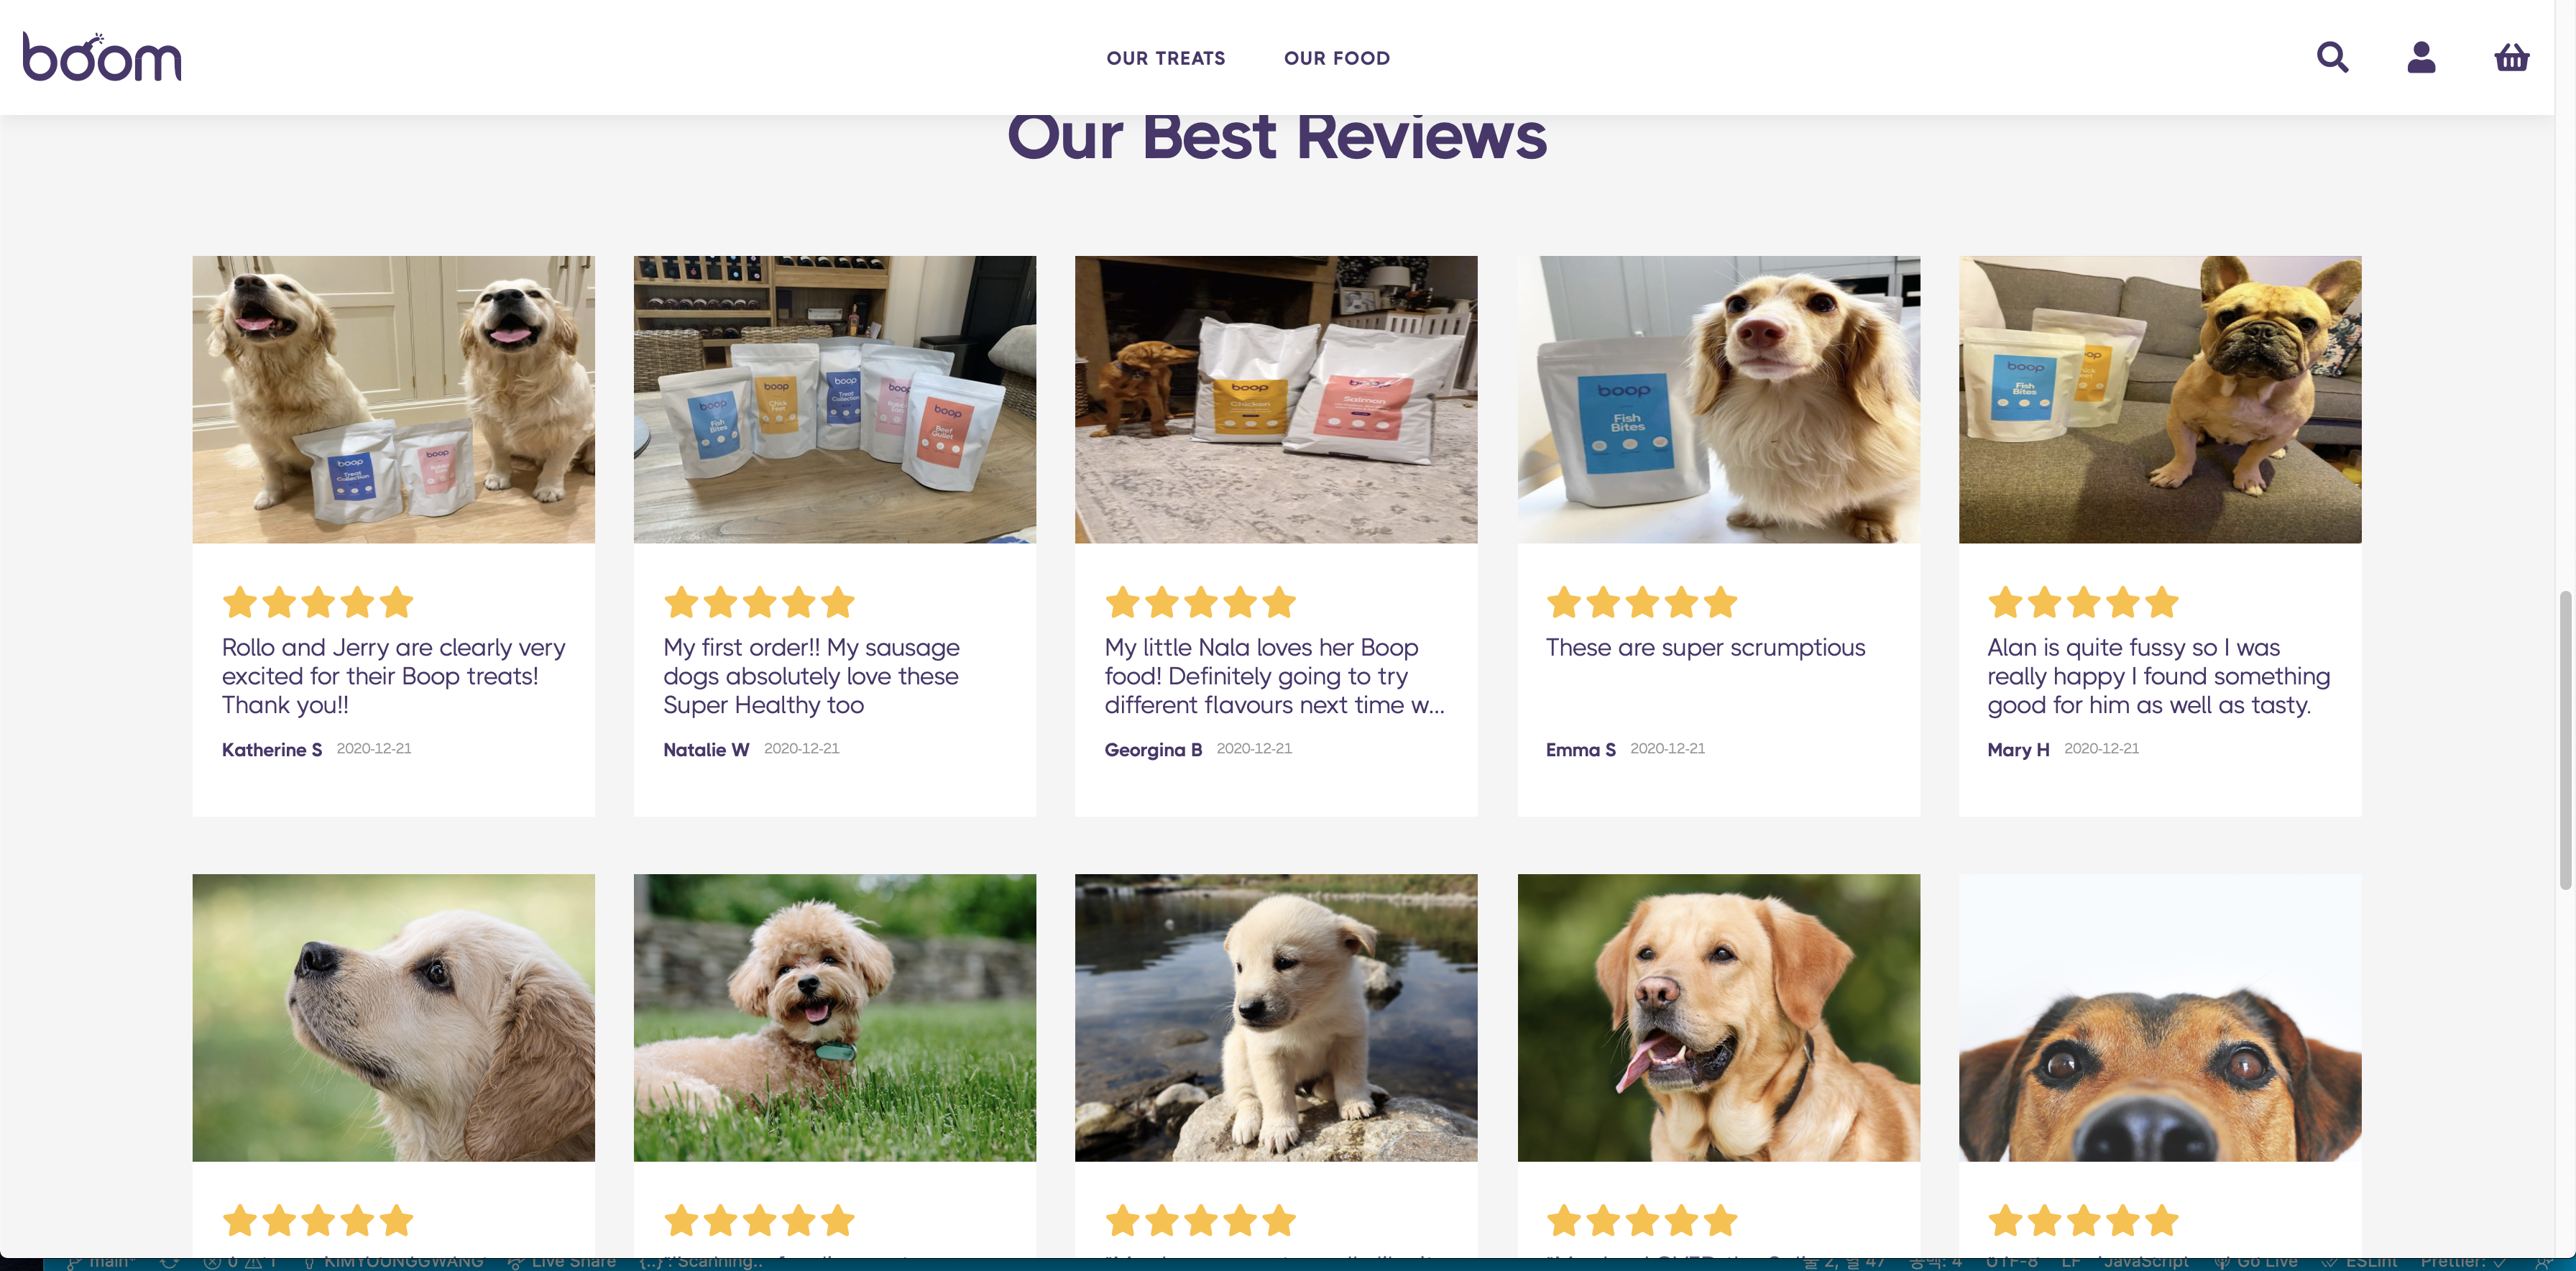Click the truncated Georgina B review text
2576x1271 pixels.
click(x=1275, y=676)
